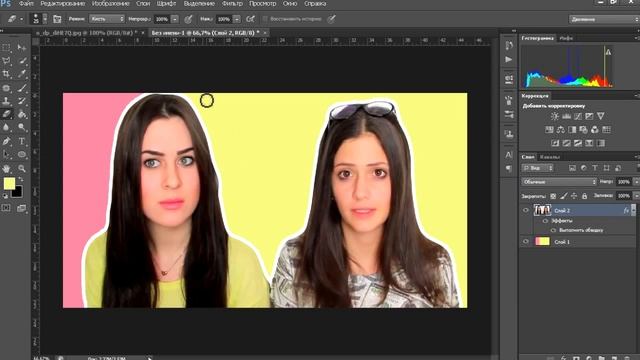
Task: Select the Dodge tool
Action: 22,127
